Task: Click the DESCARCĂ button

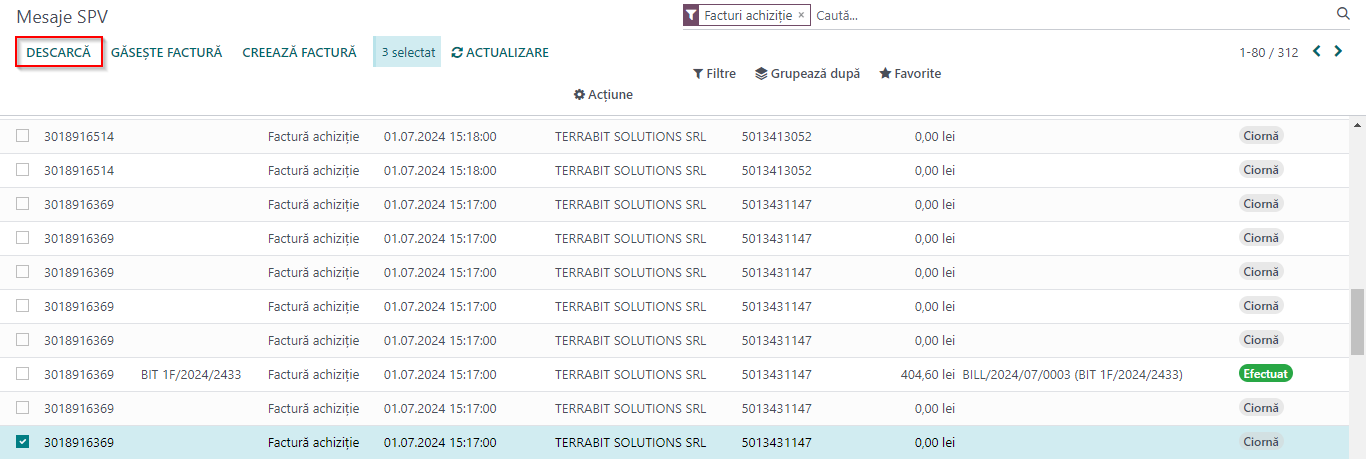Action: [59, 52]
